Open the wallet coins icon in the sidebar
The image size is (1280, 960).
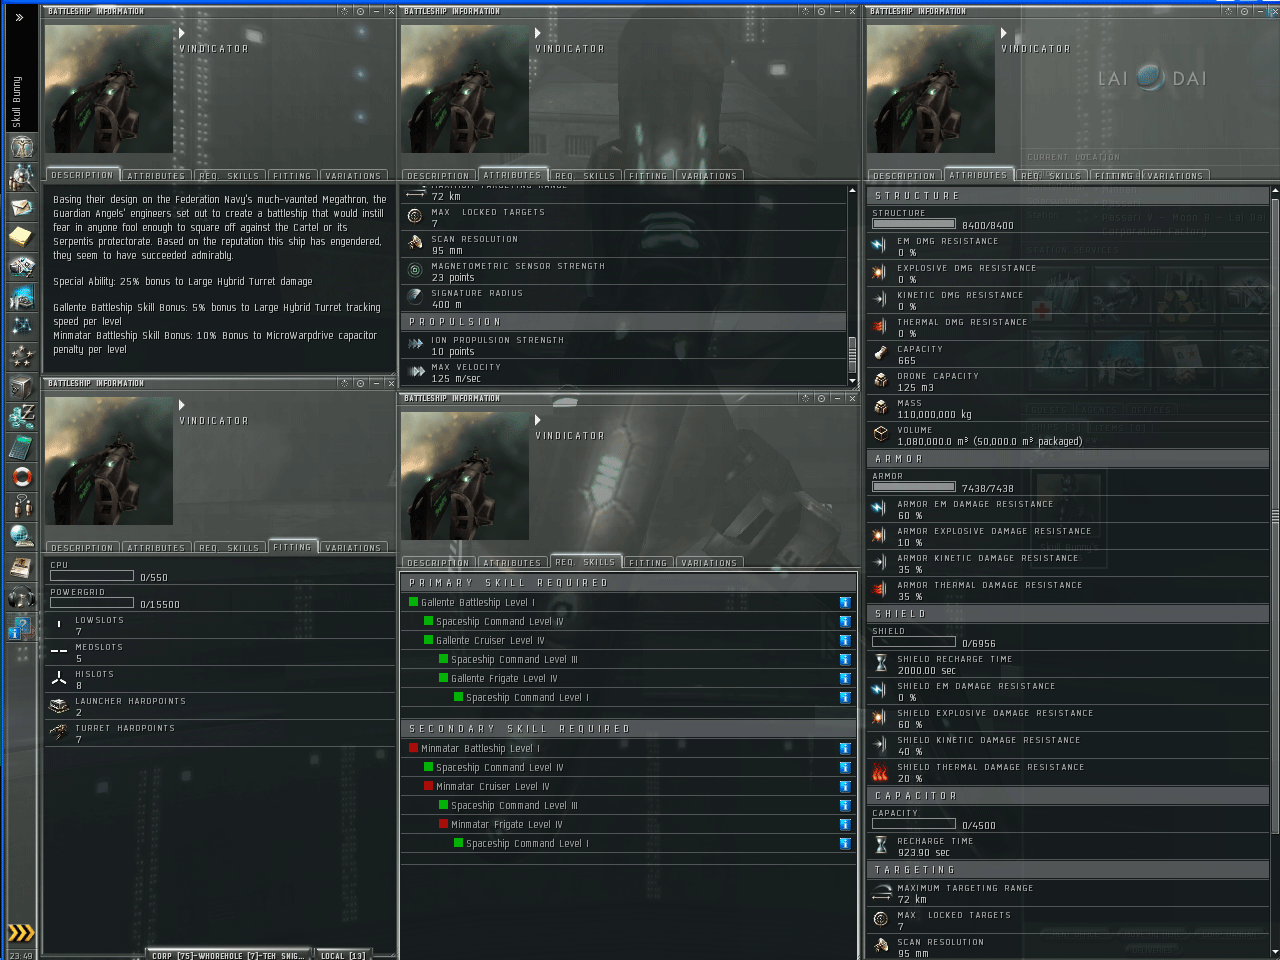point(21,417)
